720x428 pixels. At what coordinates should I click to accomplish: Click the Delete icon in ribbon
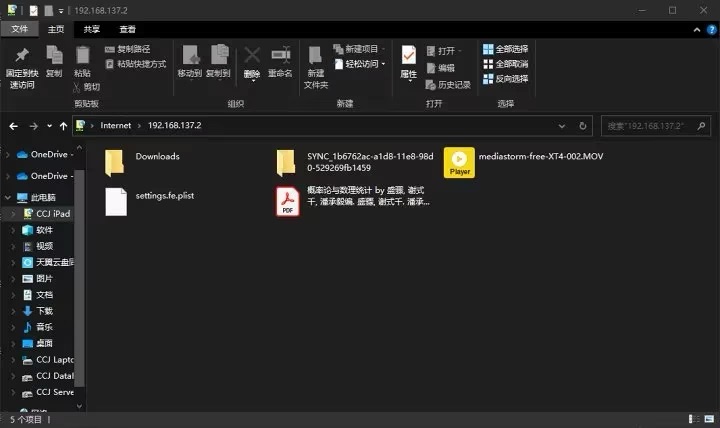(x=252, y=58)
